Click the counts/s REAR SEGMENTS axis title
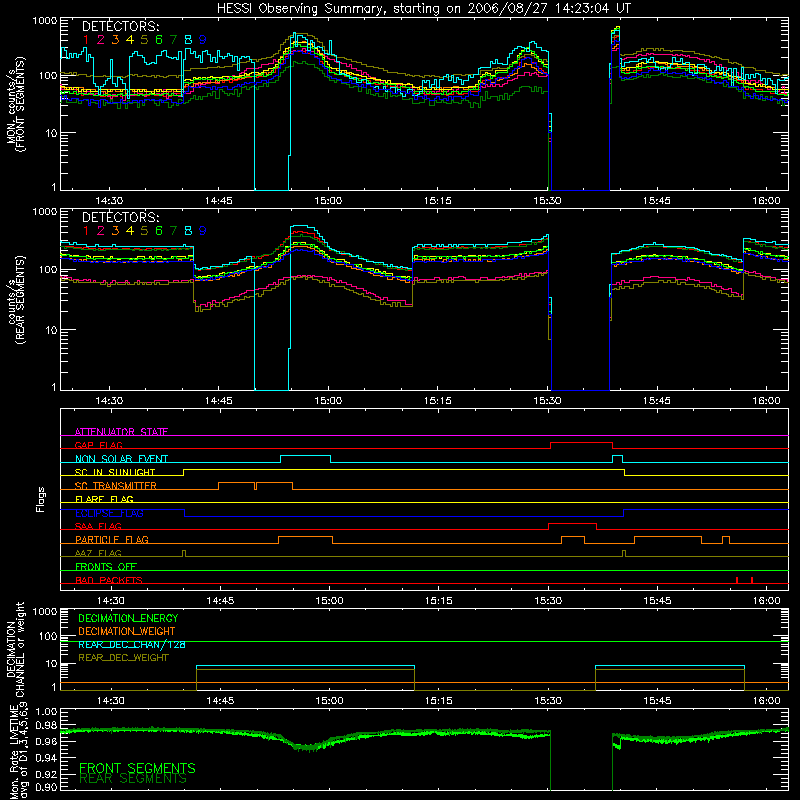Viewport: 800px width, 800px height. point(16,300)
